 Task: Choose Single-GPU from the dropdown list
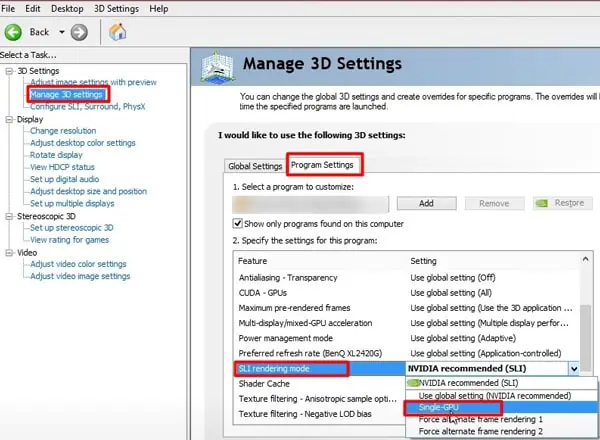(440, 407)
